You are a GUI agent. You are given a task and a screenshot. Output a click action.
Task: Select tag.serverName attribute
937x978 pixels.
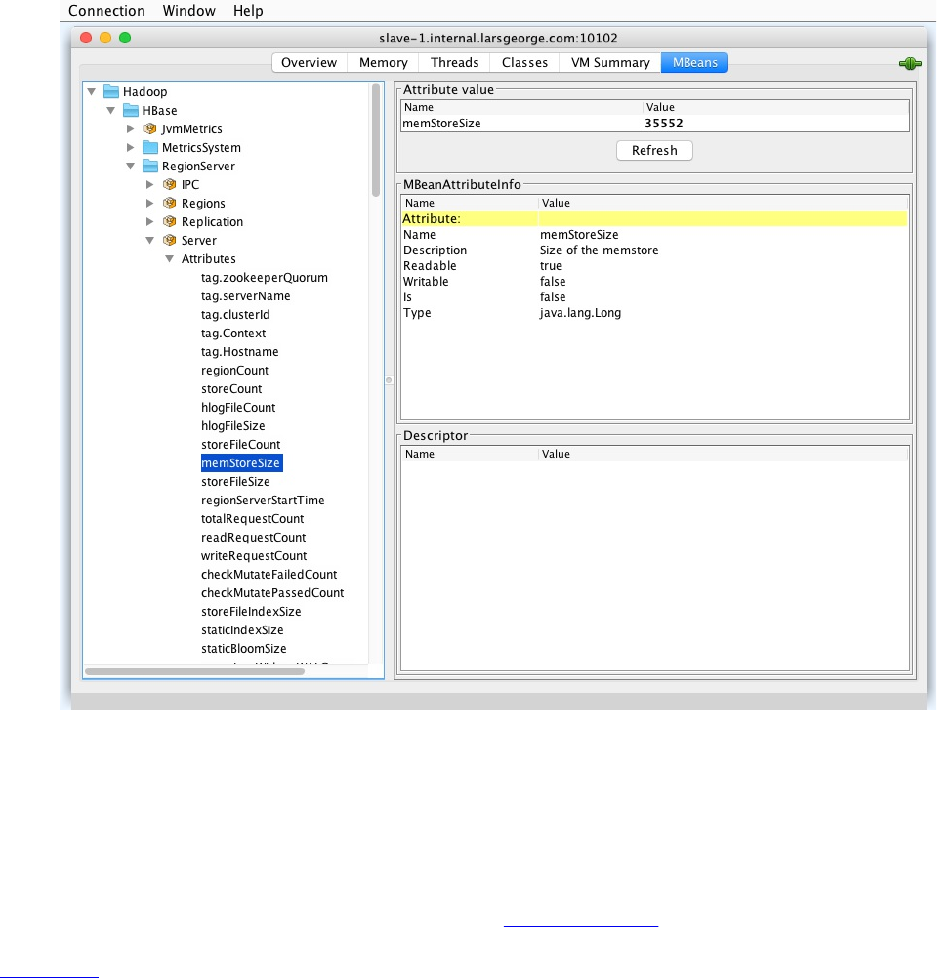pyautogui.click(x=245, y=296)
